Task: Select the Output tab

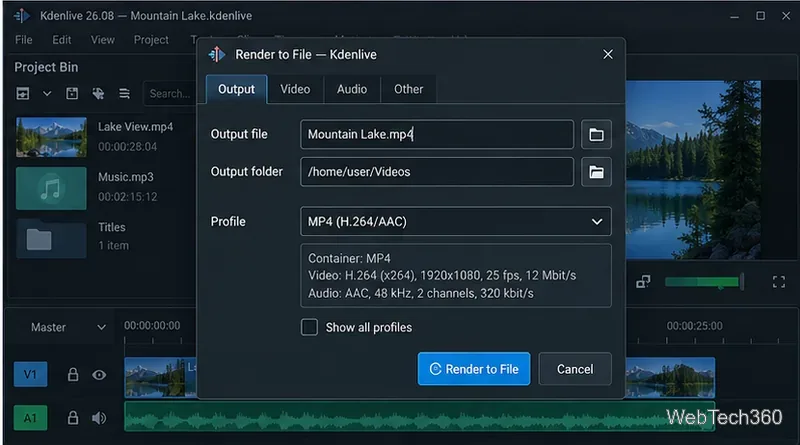Action: pyautogui.click(x=236, y=89)
